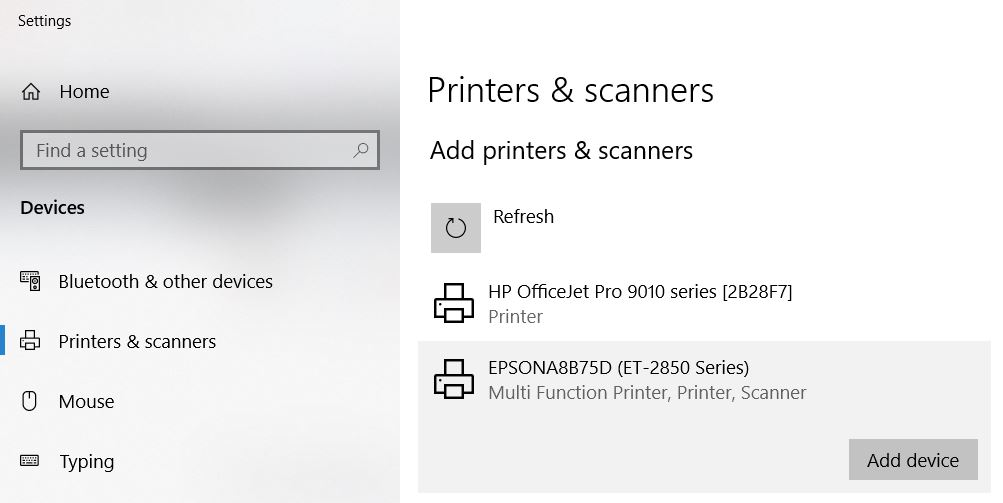Click the Bluetooth & other devices icon

click(x=30, y=281)
